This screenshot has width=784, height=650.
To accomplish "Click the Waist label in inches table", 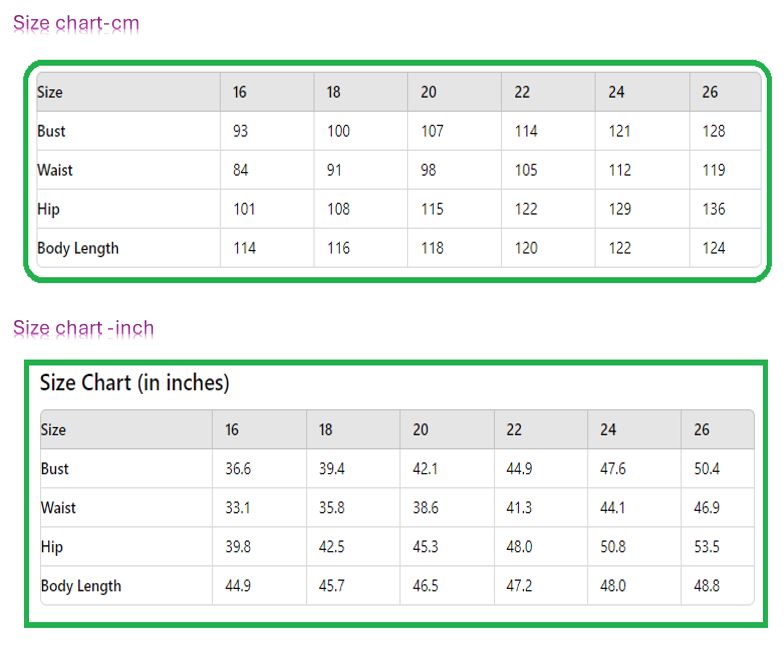I will (58, 508).
